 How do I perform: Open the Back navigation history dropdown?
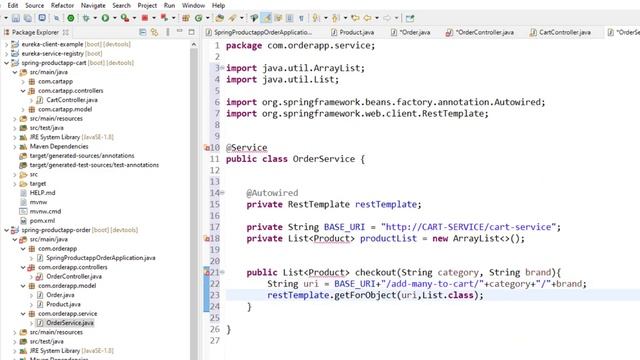click(x=376, y=18)
